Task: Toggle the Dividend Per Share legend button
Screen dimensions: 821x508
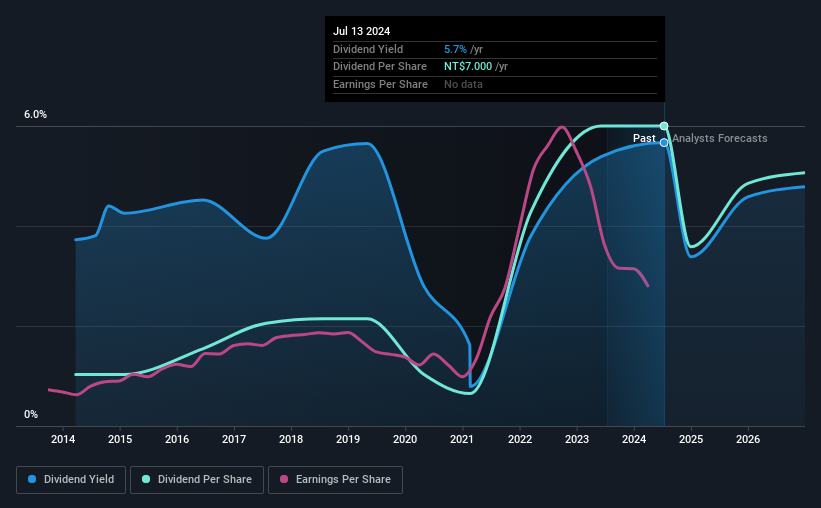Action: pyautogui.click(x=197, y=480)
